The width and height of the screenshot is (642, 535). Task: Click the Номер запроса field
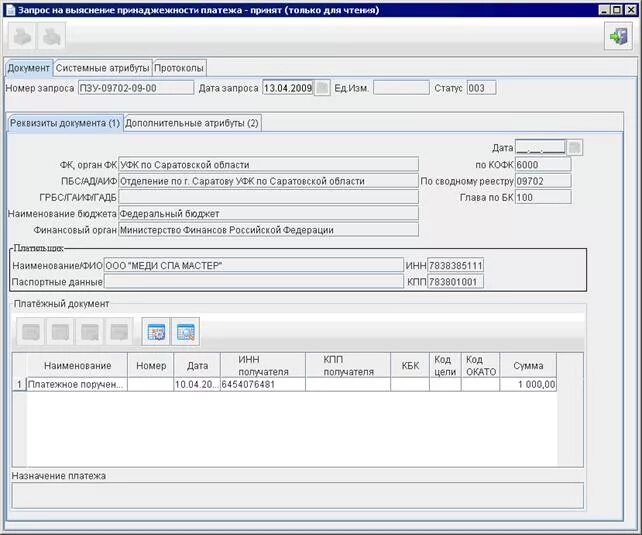(136, 88)
